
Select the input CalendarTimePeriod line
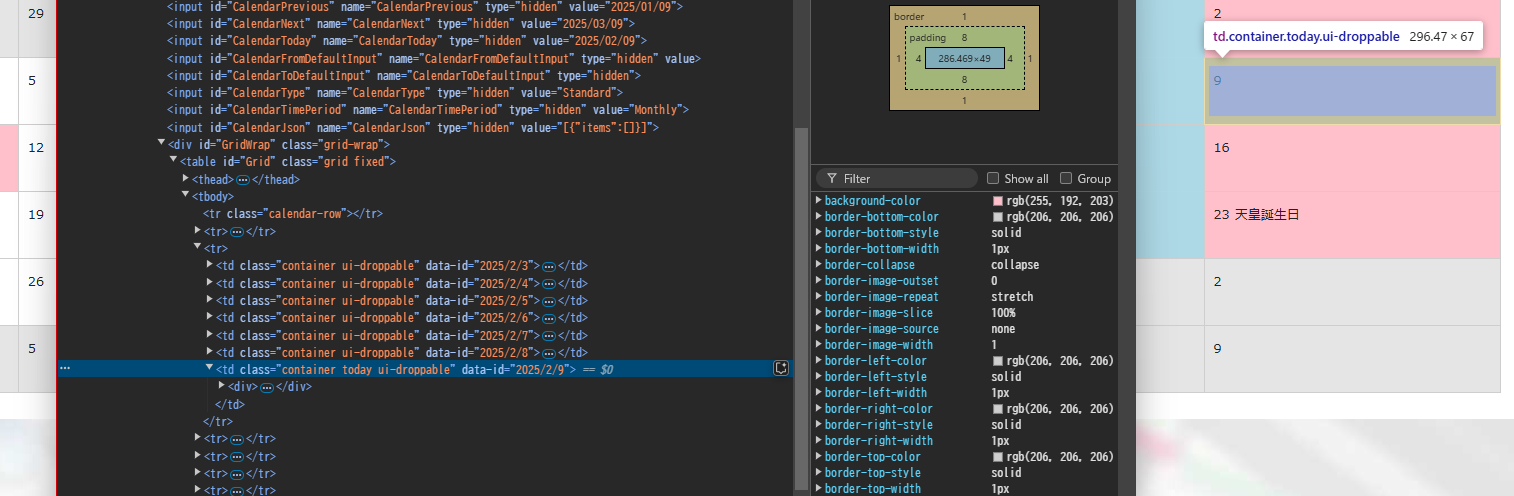[x=428, y=109]
